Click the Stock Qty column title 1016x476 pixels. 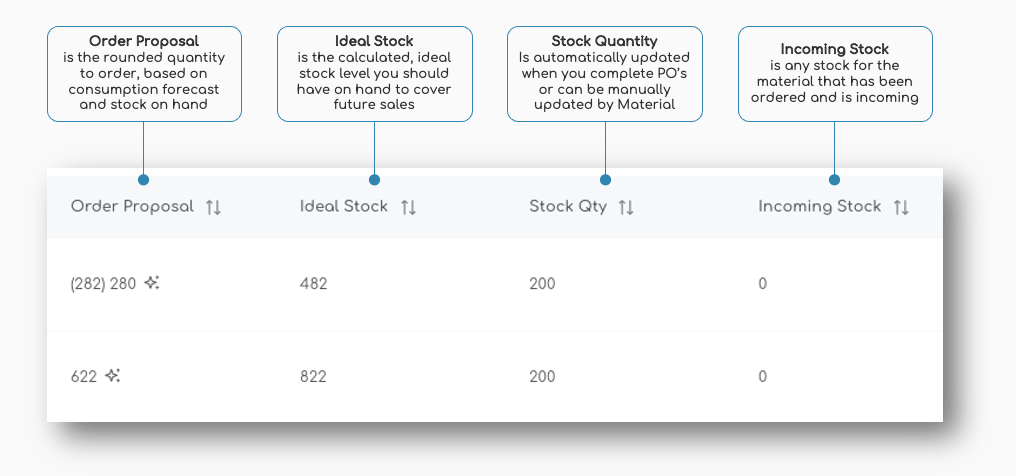(567, 207)
